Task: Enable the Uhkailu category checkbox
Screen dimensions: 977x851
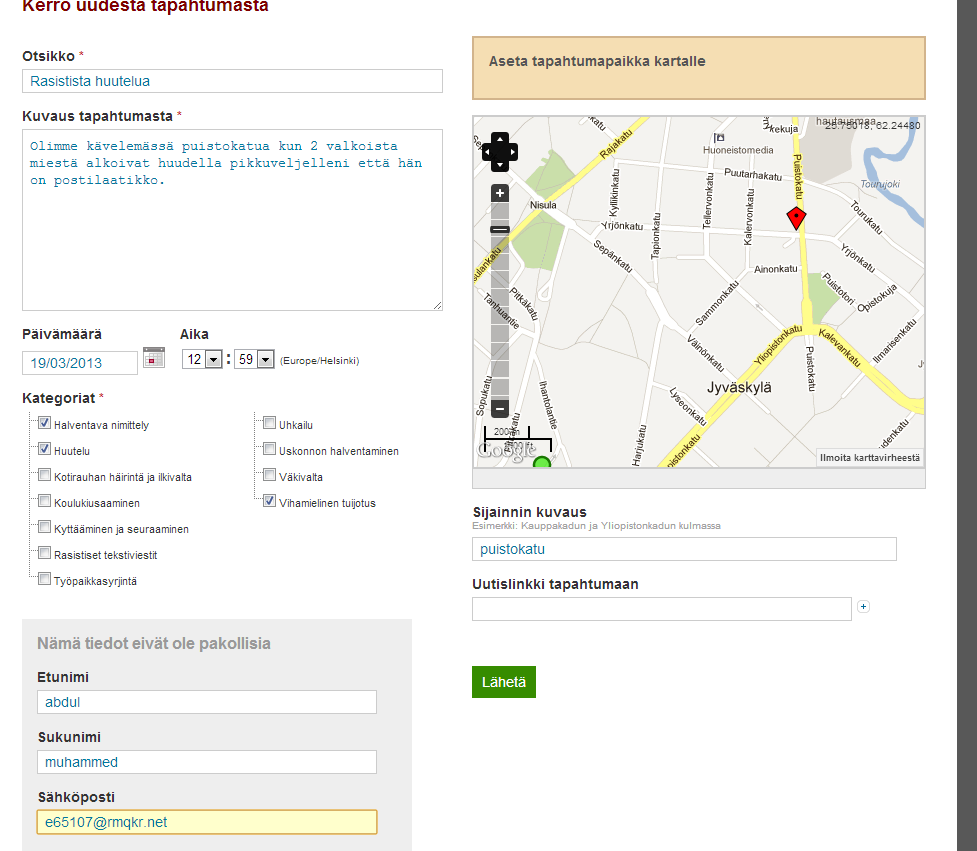Action: 269,424
